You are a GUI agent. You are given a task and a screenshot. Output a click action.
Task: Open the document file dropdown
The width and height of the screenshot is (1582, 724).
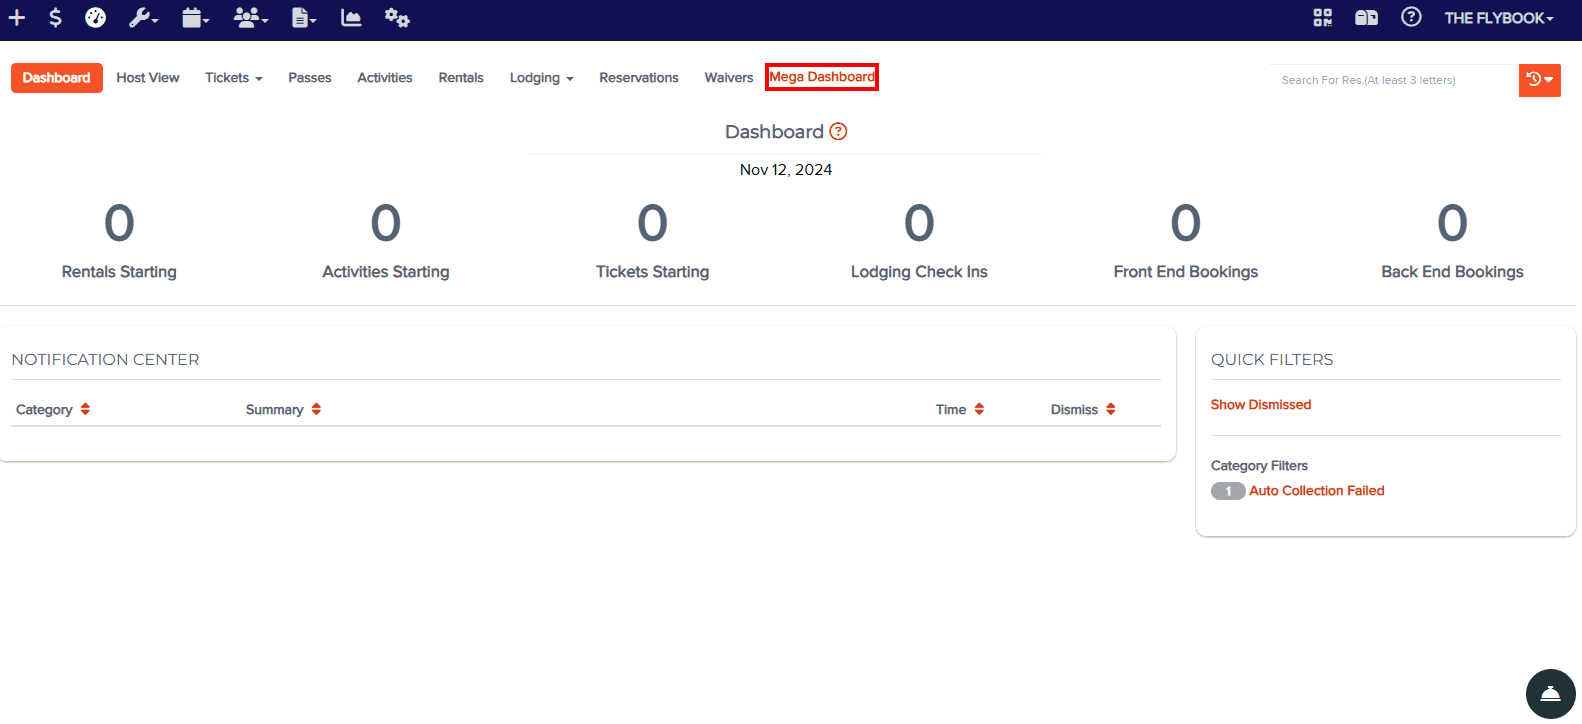coord(304,18)
